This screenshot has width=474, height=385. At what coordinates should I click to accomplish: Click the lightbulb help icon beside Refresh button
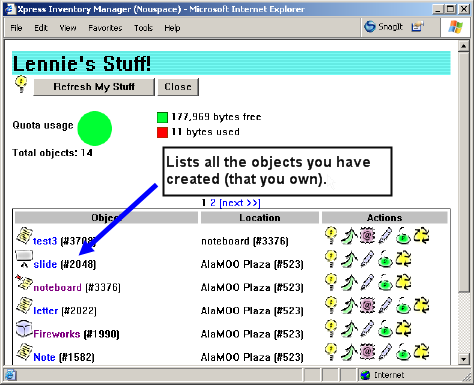(x=21, y=84)
